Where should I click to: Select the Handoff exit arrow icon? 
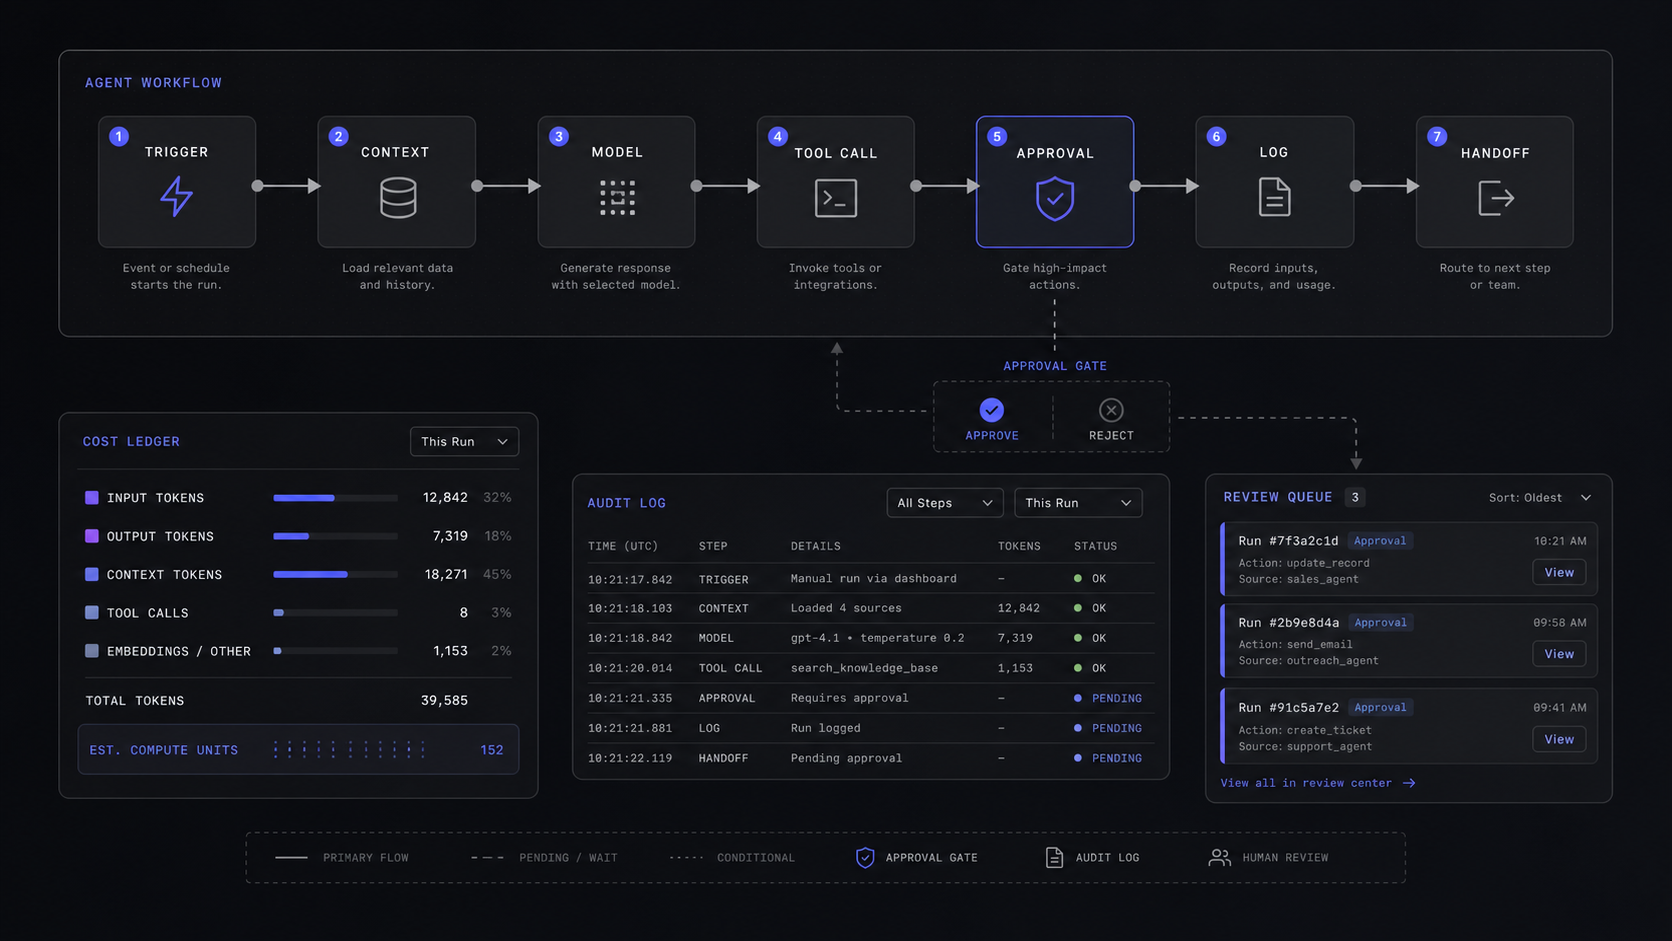tap(1496, 198)
